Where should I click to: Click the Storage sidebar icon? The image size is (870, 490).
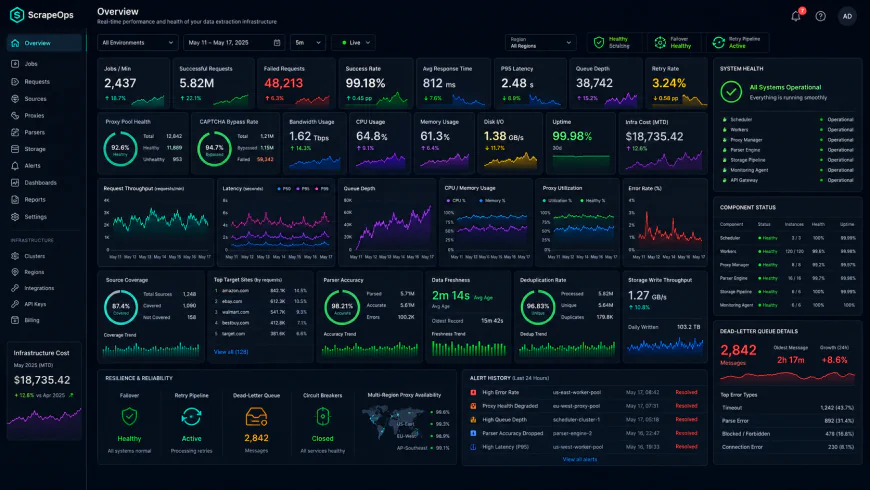(15, 149)
